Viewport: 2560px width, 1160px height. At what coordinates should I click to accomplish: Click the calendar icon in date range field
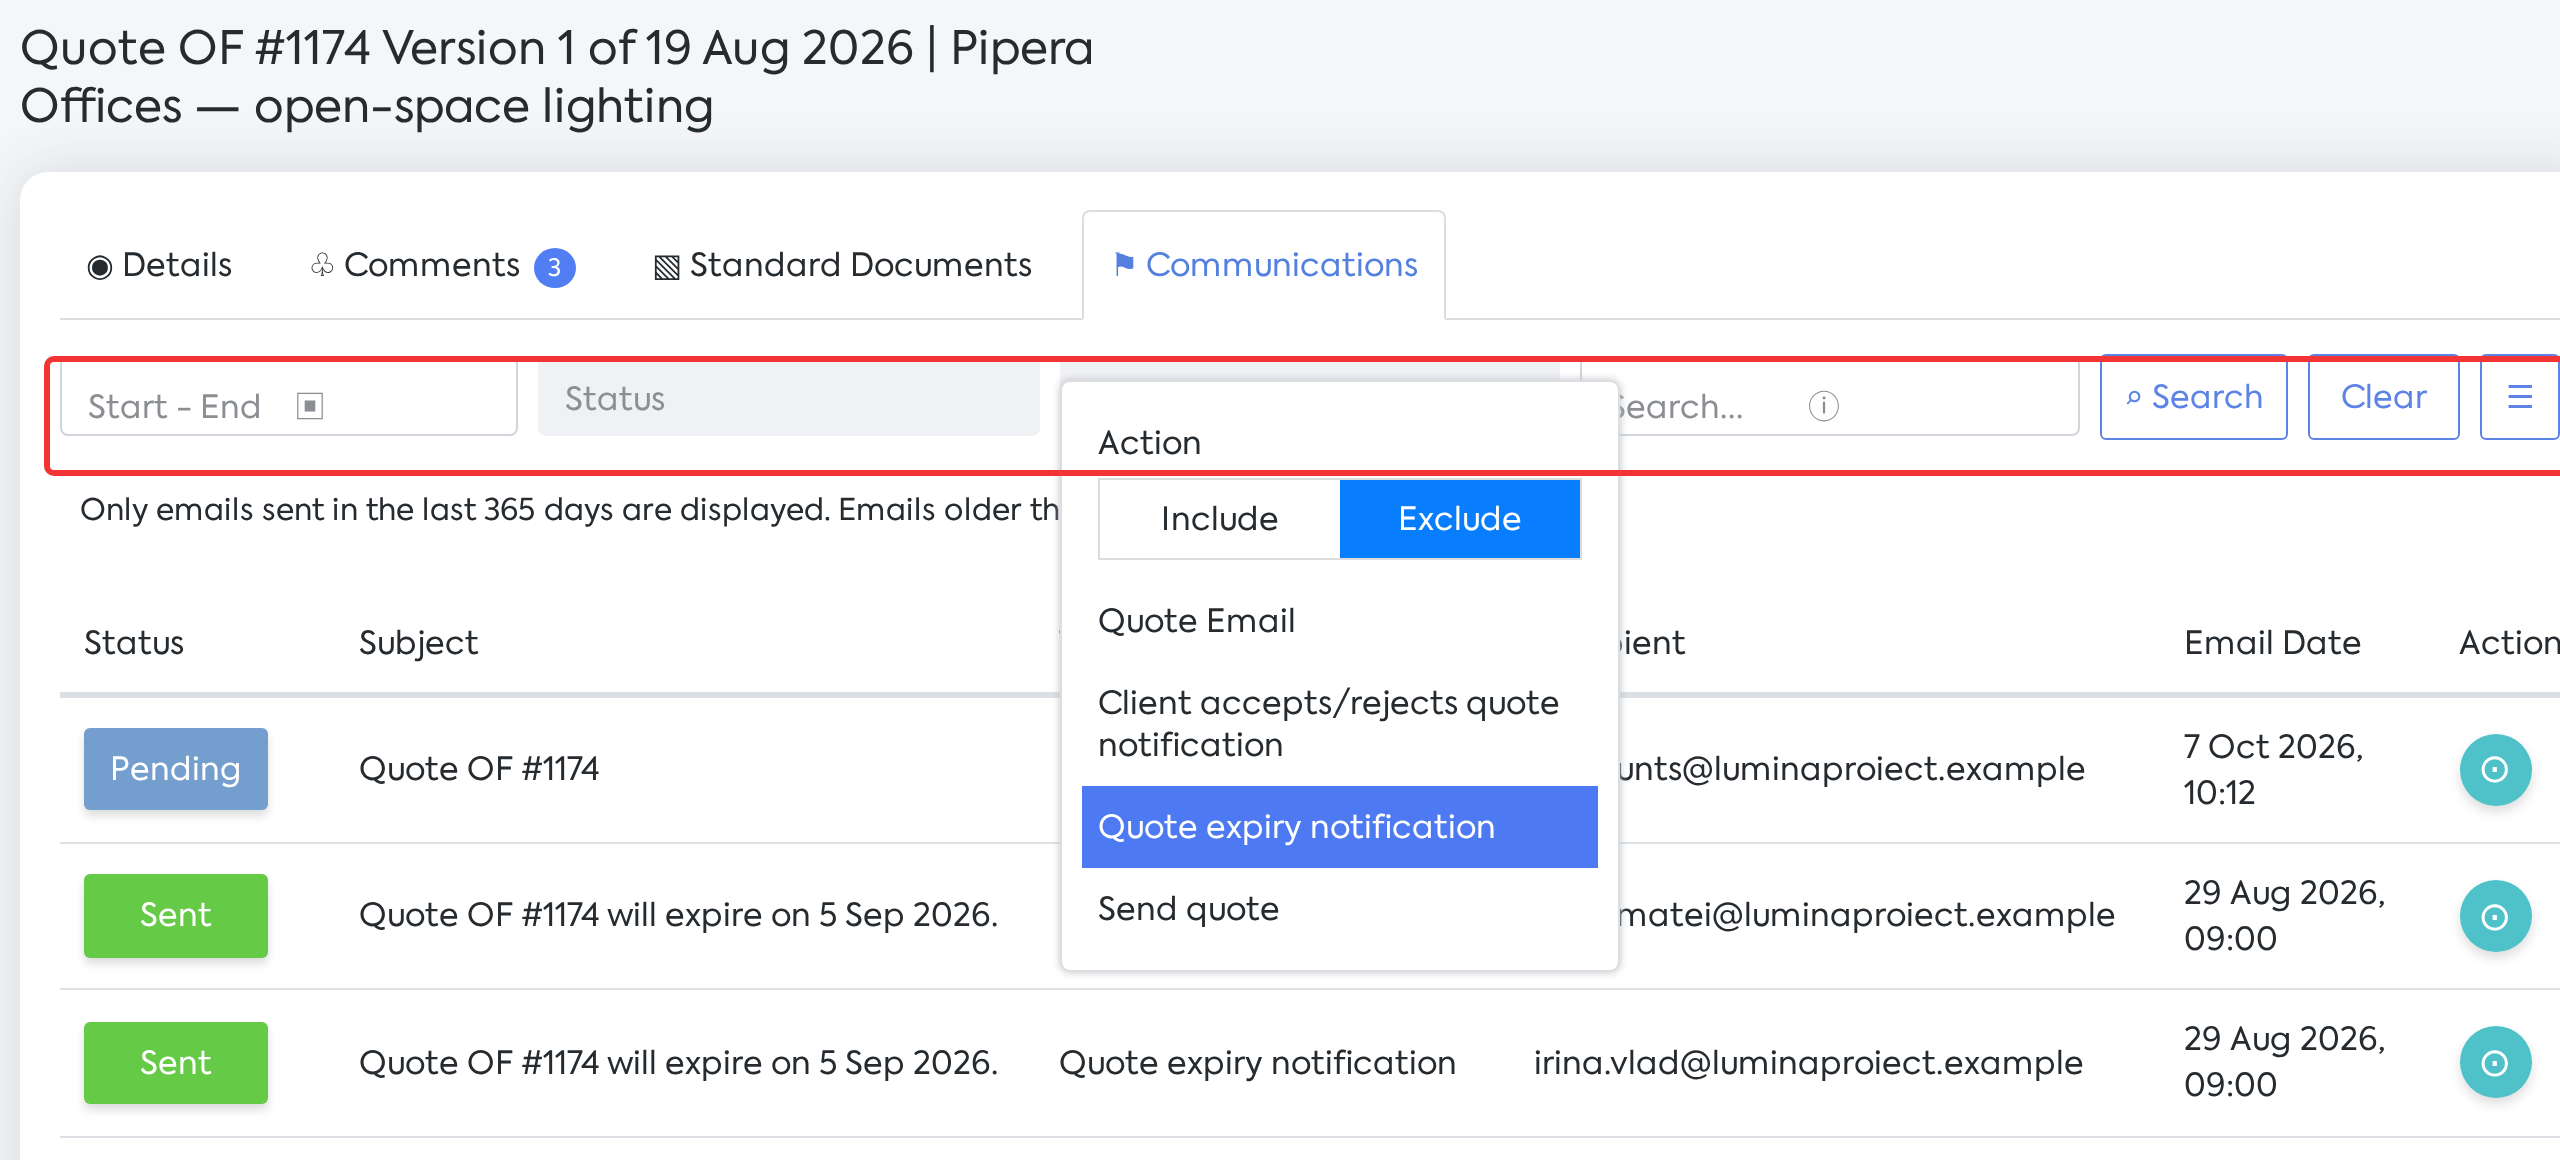tap(310, 406)
